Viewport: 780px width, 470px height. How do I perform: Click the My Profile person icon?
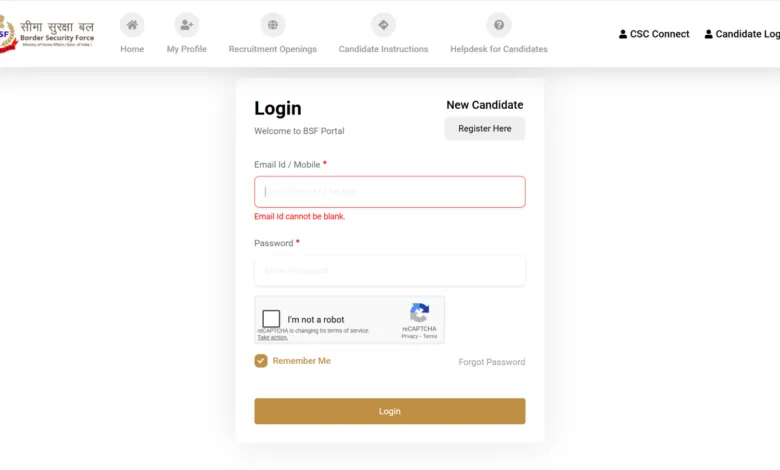[x=186, y=25]
